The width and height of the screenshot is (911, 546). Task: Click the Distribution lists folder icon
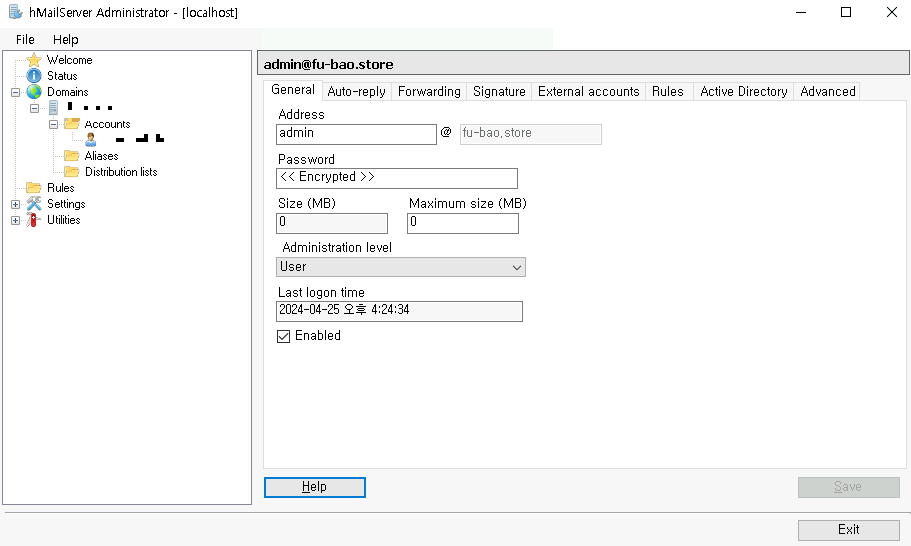[72, 171]
